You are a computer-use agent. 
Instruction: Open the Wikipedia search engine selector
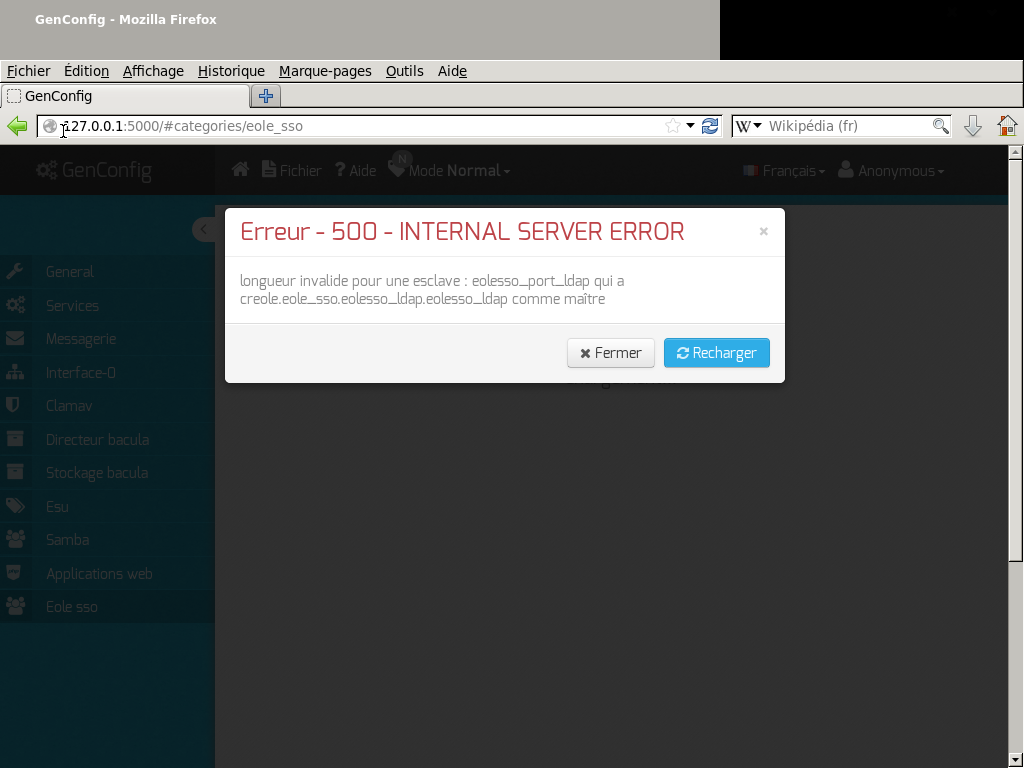tap(749, 126)
